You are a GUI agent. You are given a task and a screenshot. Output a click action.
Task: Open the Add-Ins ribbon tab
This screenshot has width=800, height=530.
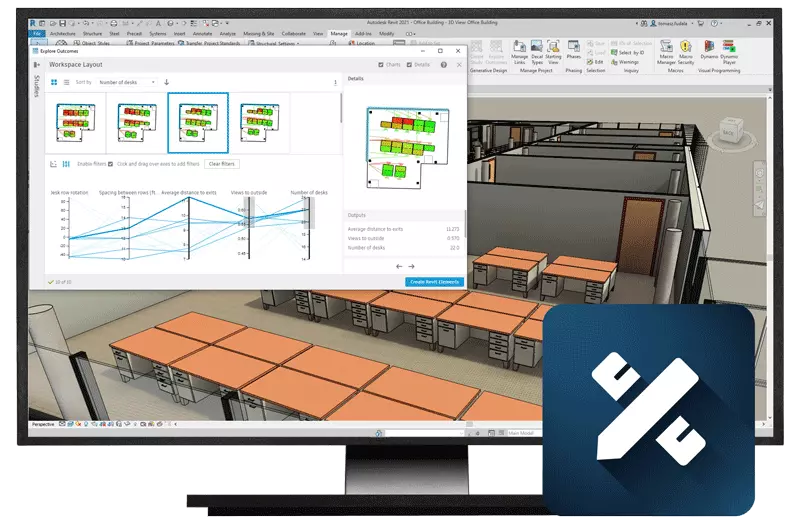tap(363, 34)
